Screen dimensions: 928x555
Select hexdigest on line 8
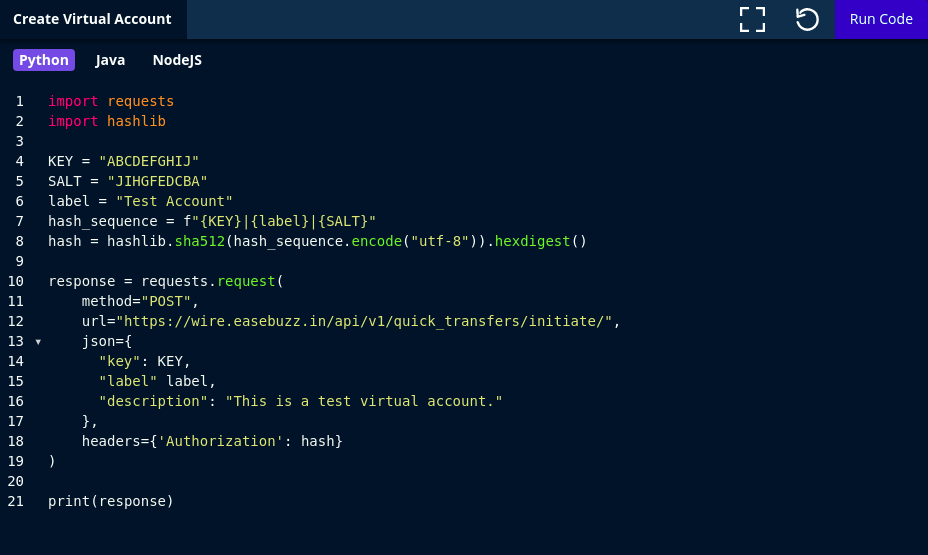coord(532,241)
